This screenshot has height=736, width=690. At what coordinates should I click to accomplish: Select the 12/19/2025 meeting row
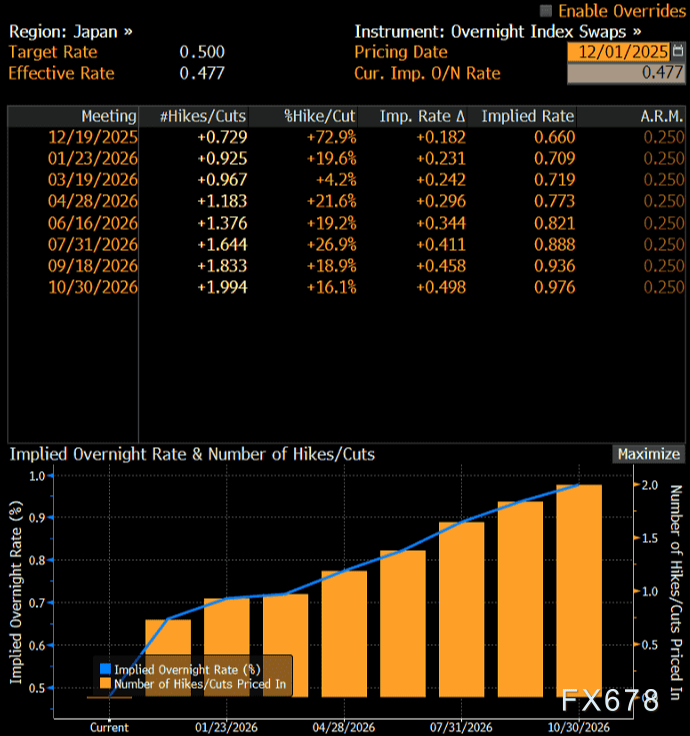(x=93, y=137)
